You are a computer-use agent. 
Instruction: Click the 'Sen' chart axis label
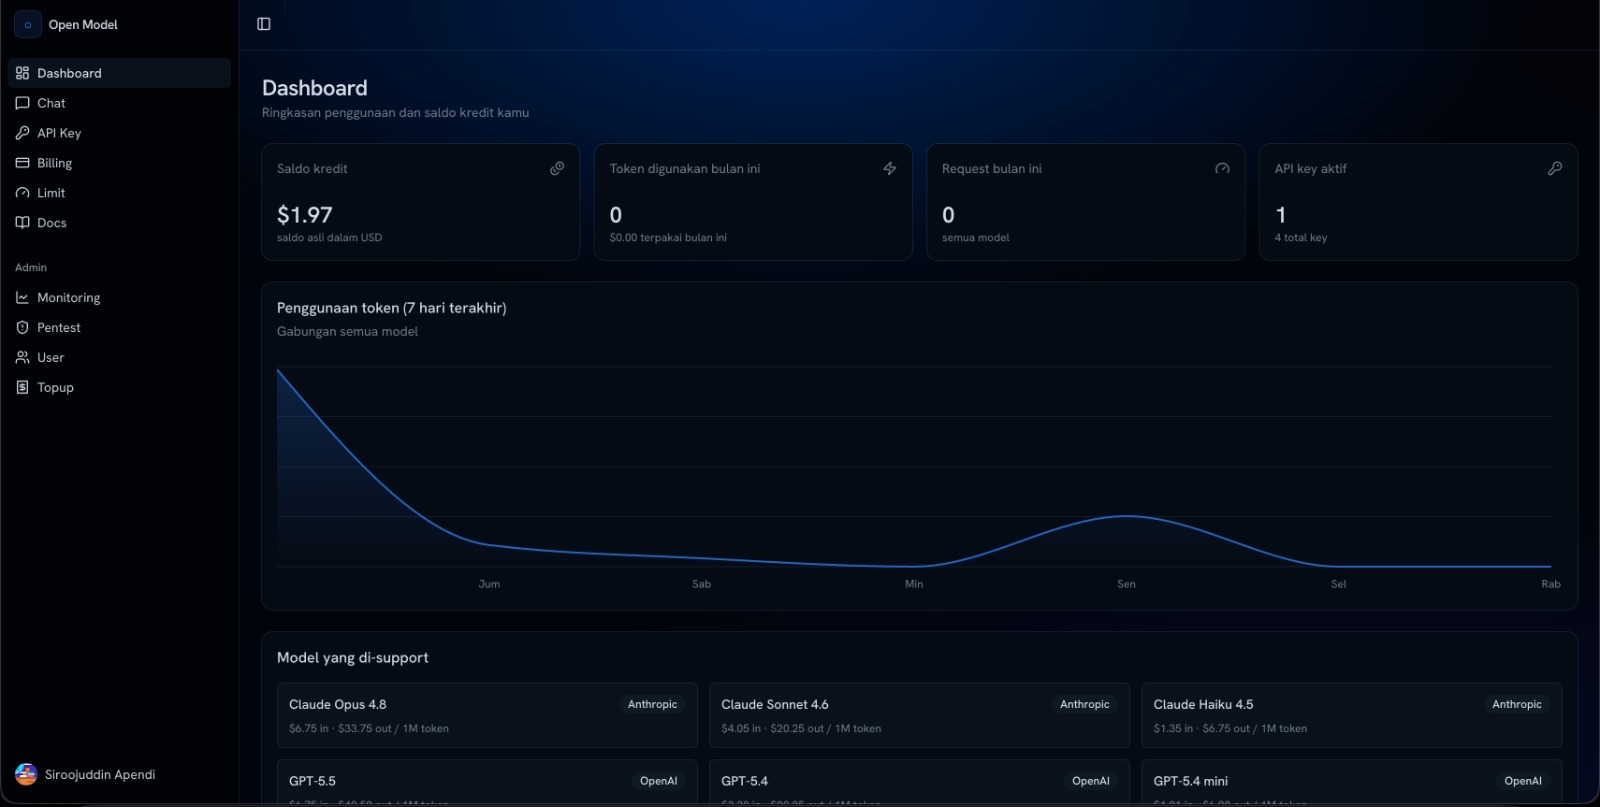[x=1126, y=584]
